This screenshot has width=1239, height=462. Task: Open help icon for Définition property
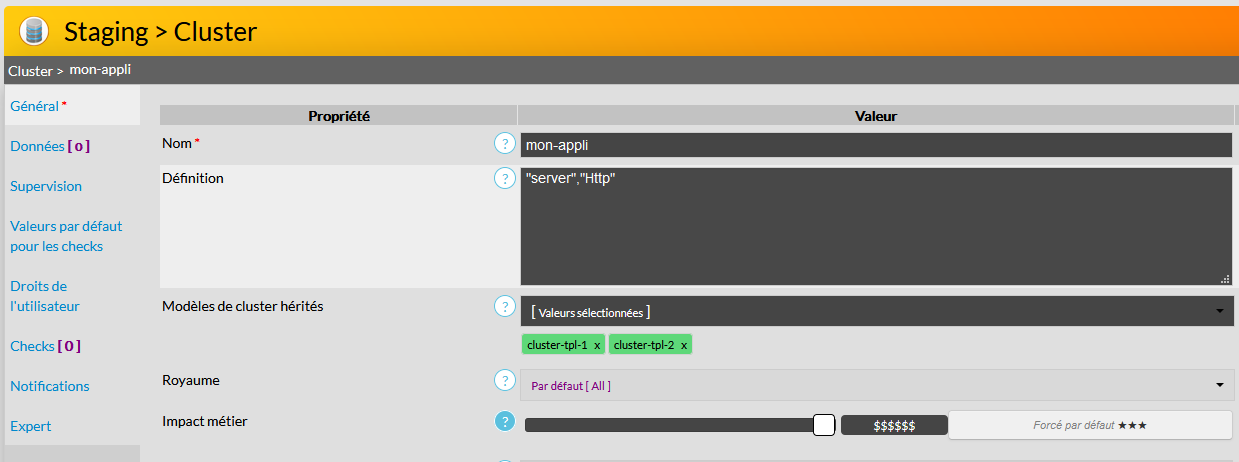[x=505, y=179]
